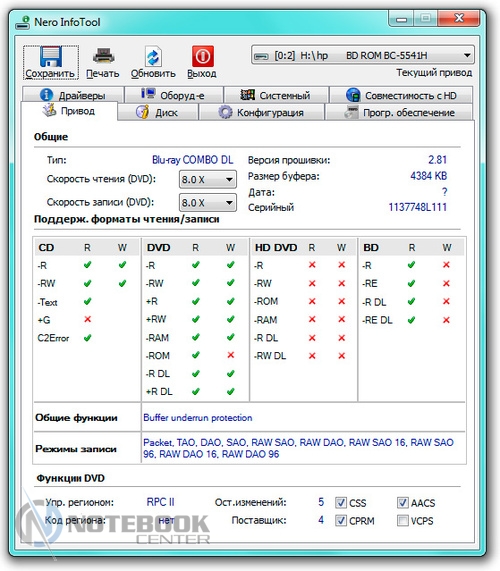Click the Buffer underrun protection text
Screen dimensions: 500x571
pos(198,418)
